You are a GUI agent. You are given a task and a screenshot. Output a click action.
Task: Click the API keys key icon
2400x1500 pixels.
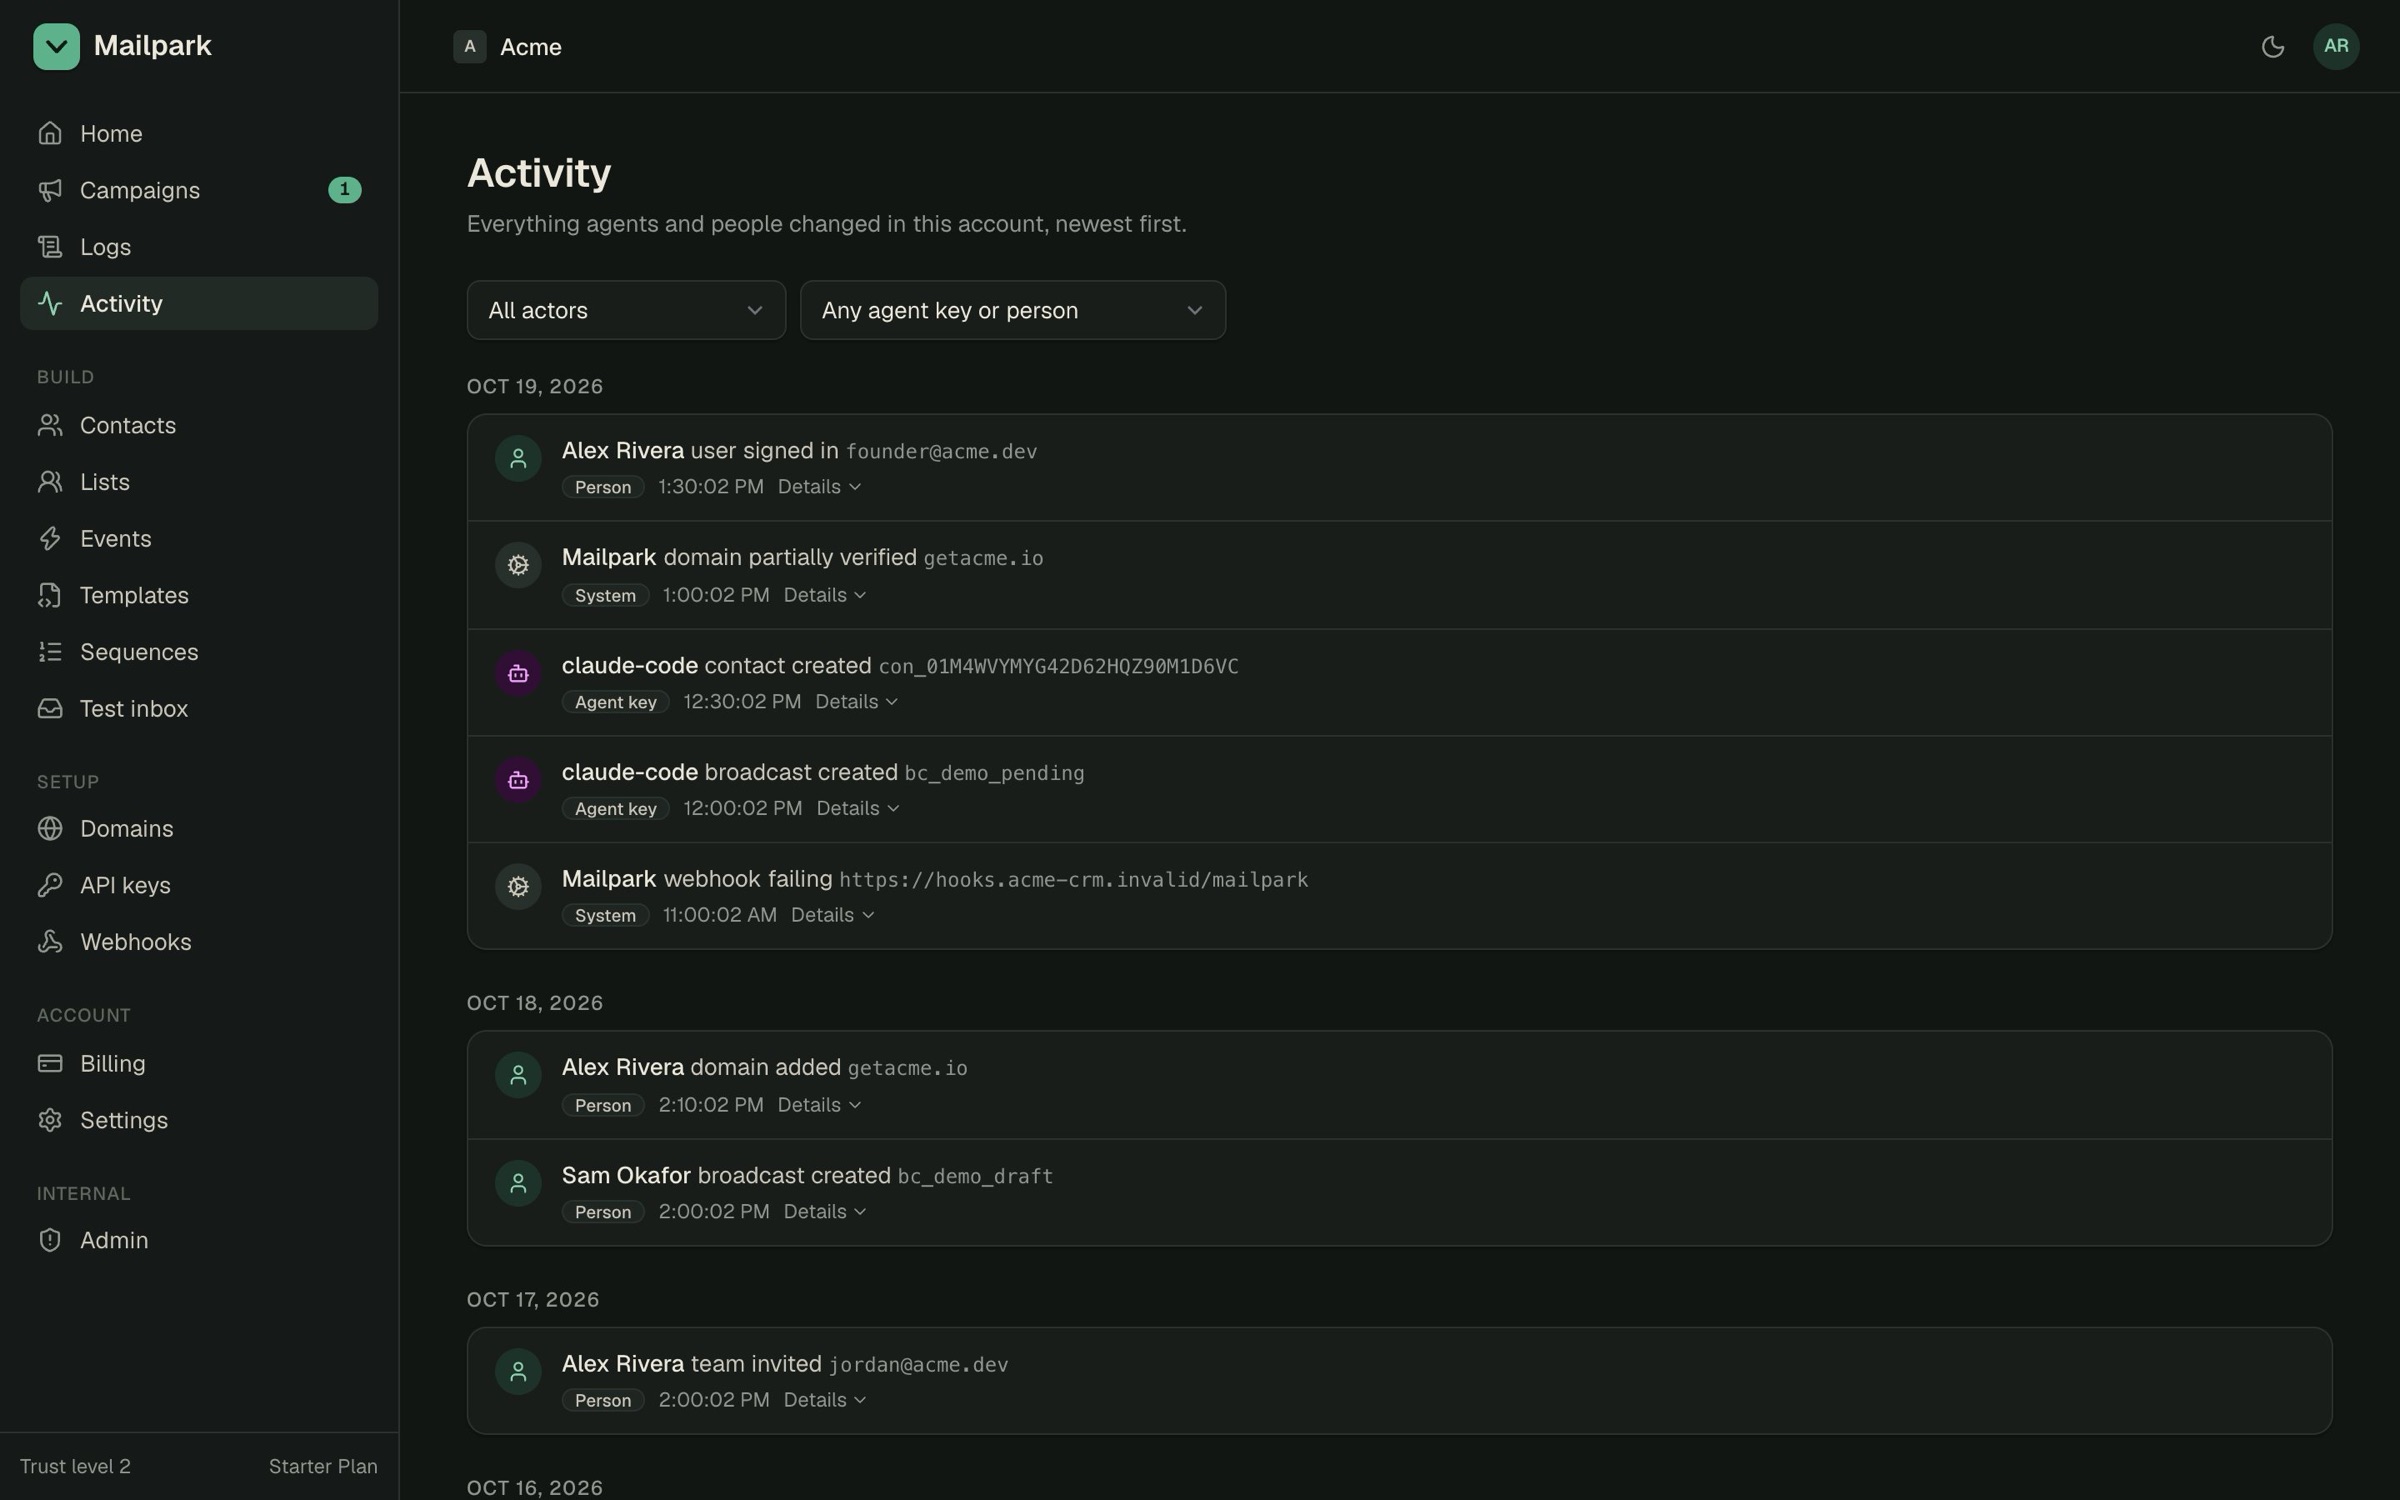coord(50,885)
